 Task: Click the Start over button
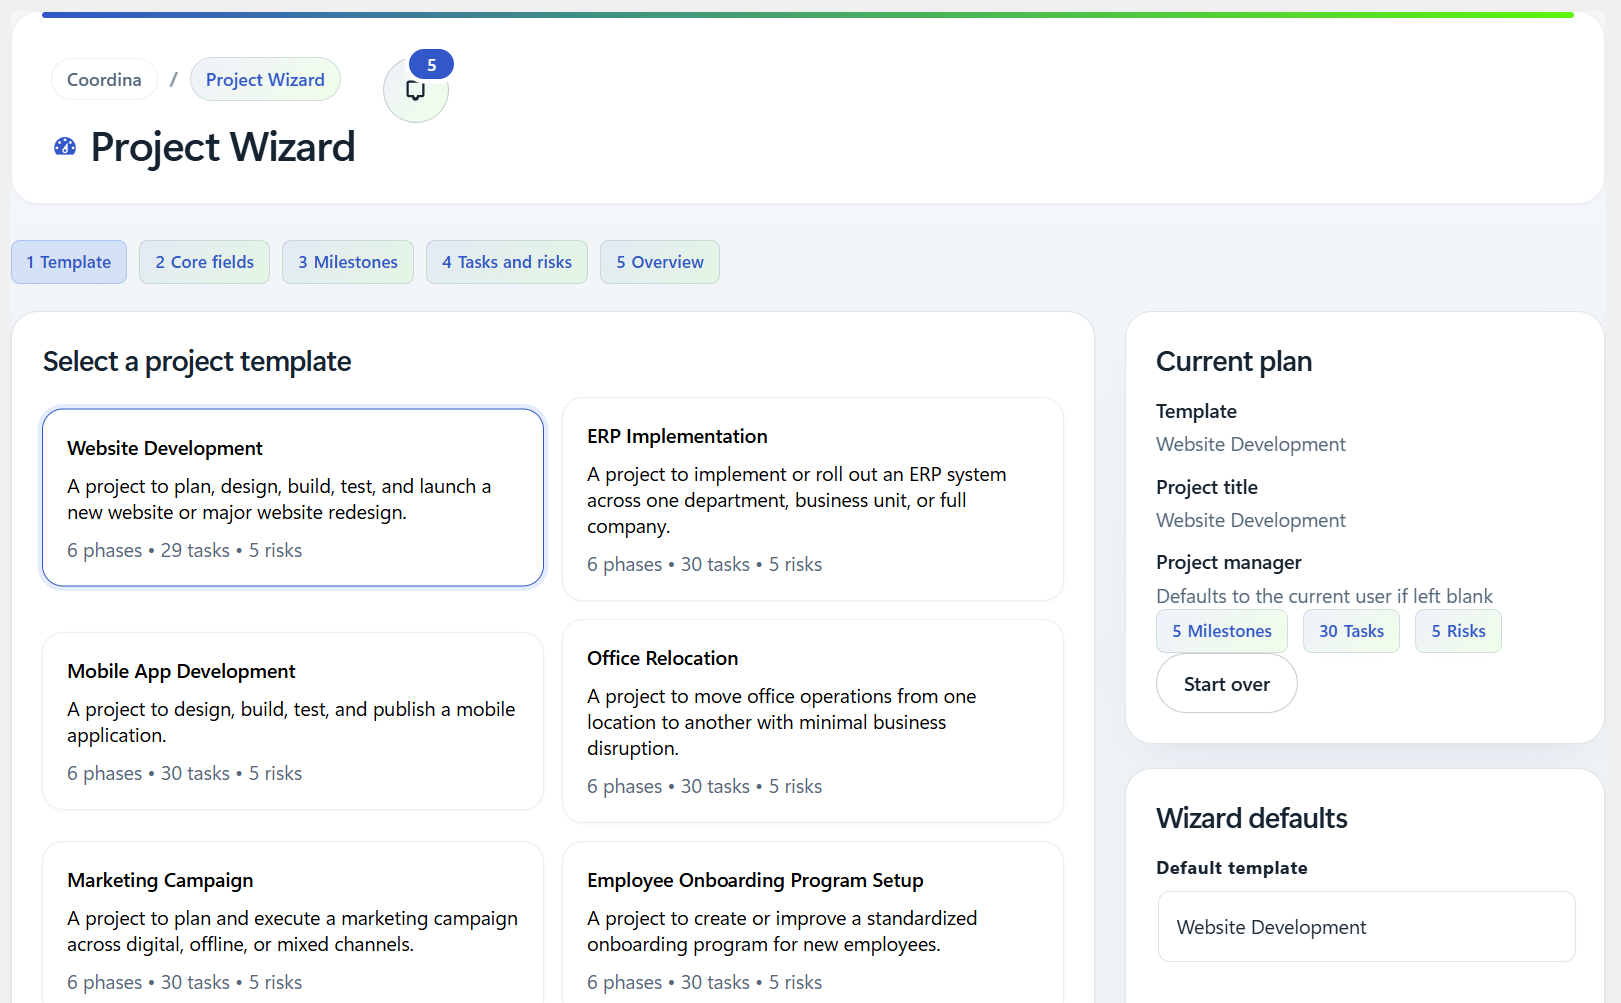[x=1227, y=684]
